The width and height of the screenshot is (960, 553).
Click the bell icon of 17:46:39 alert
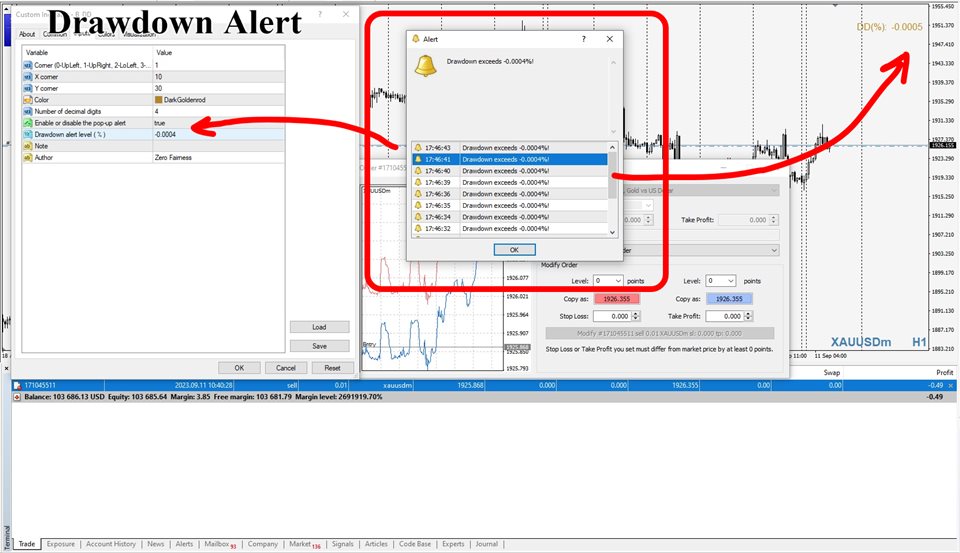418,182
